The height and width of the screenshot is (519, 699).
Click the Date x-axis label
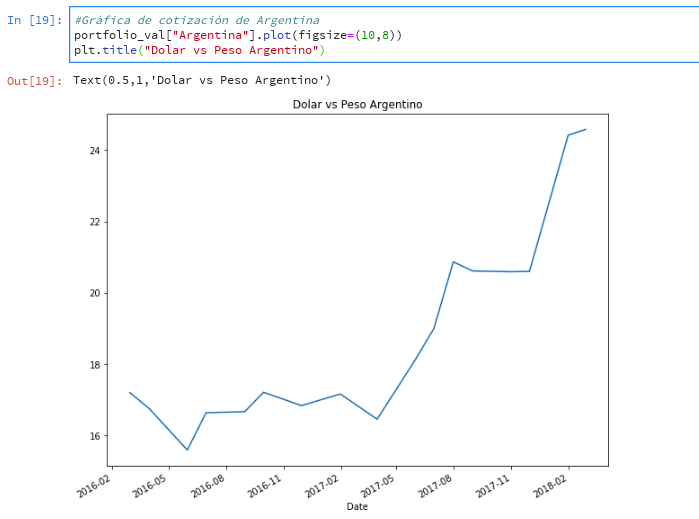357,507
